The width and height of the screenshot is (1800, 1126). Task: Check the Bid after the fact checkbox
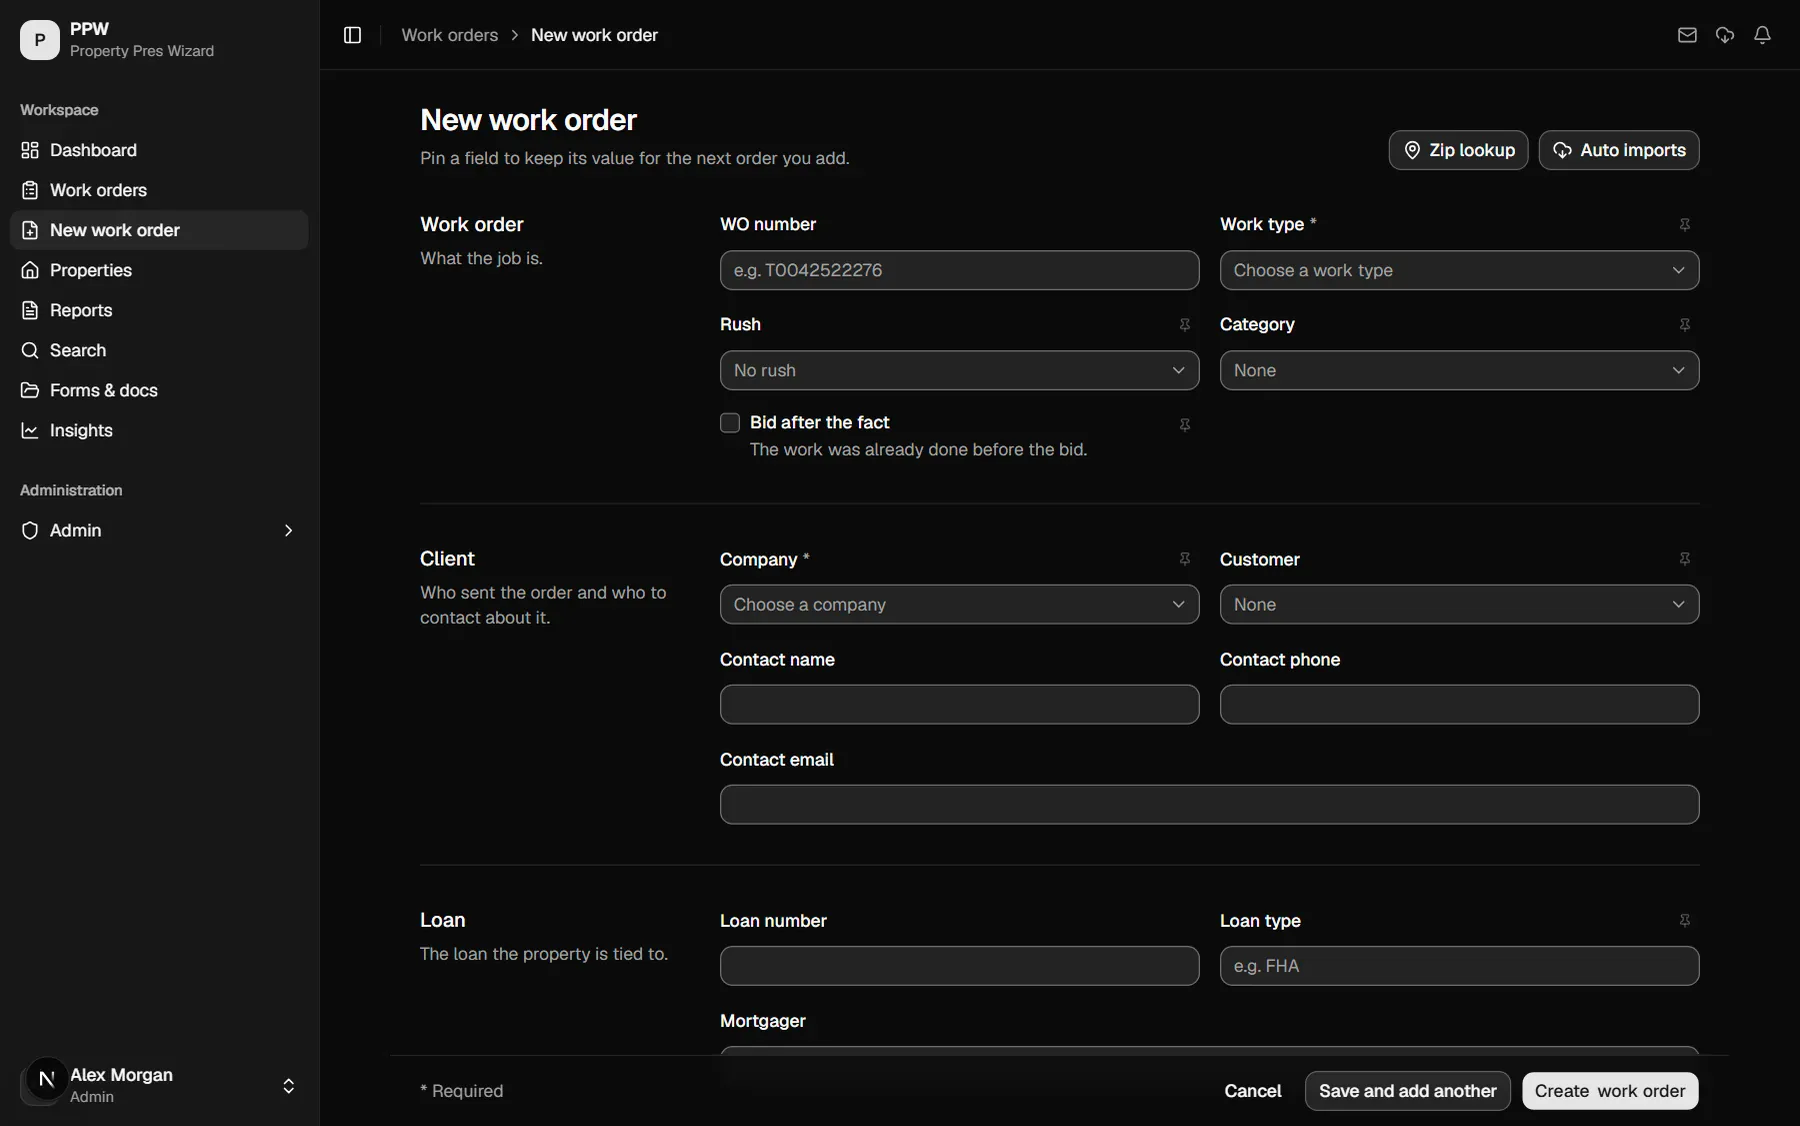pos(730,423)
